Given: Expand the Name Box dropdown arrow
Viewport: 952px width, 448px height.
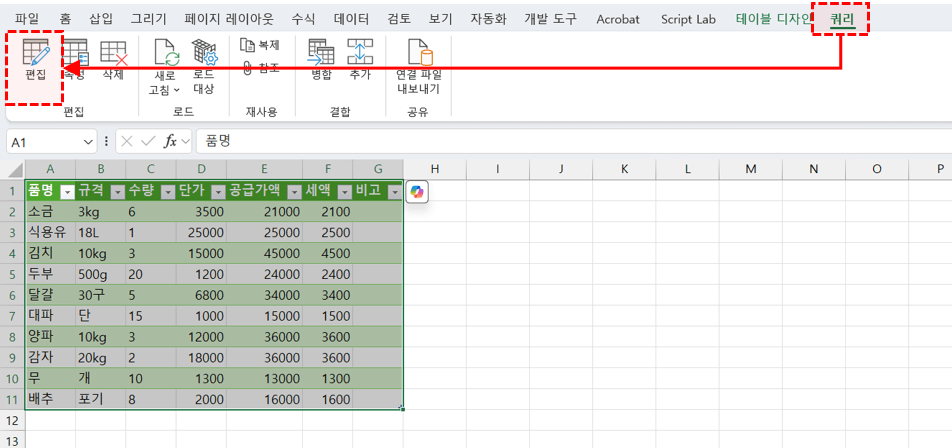Looking at the screenshot, I should coord(88,142).
